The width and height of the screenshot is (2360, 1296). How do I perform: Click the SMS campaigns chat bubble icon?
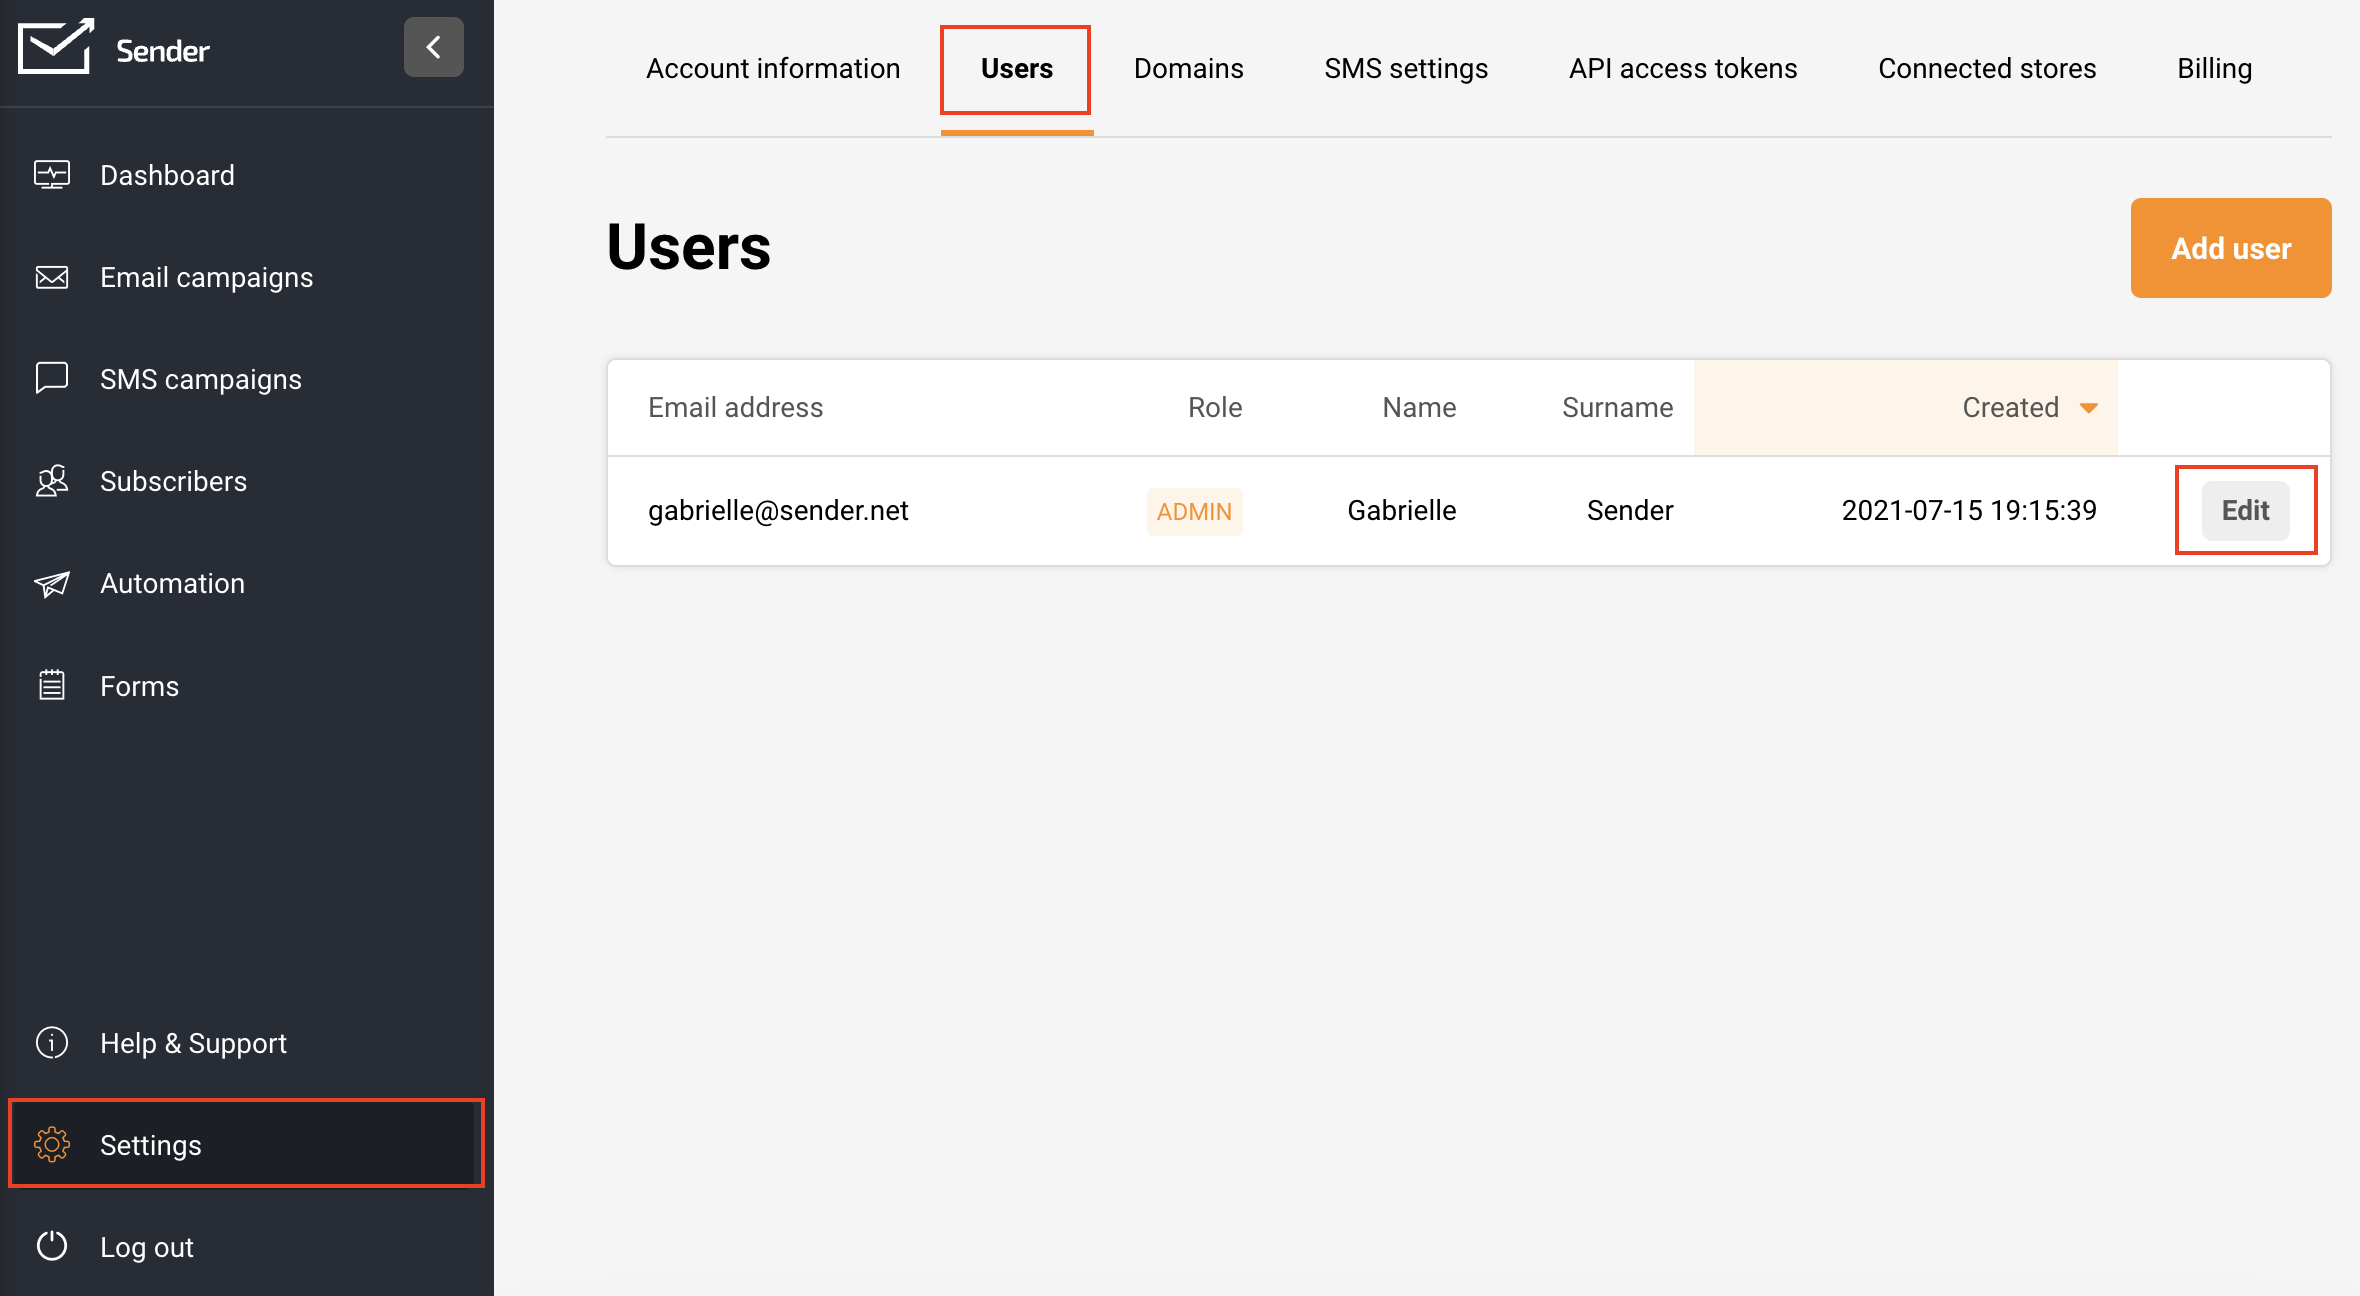pos(52,378)
